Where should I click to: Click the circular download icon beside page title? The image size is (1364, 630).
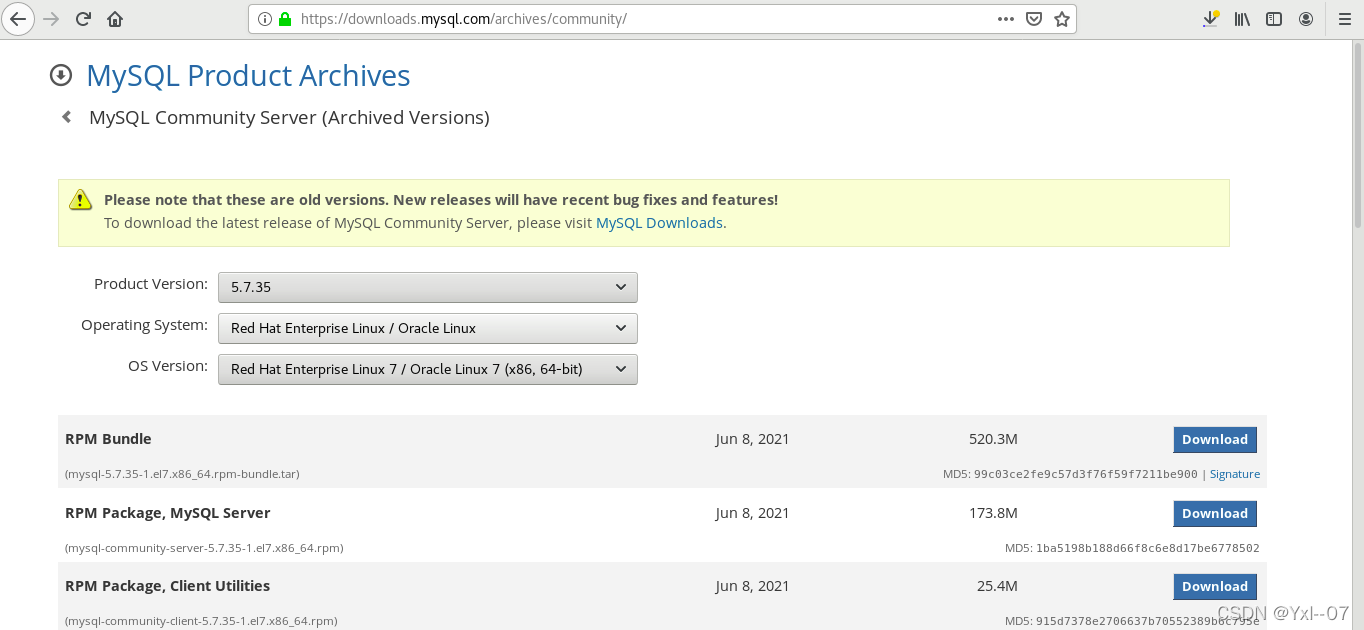click(x=61, y=75)
